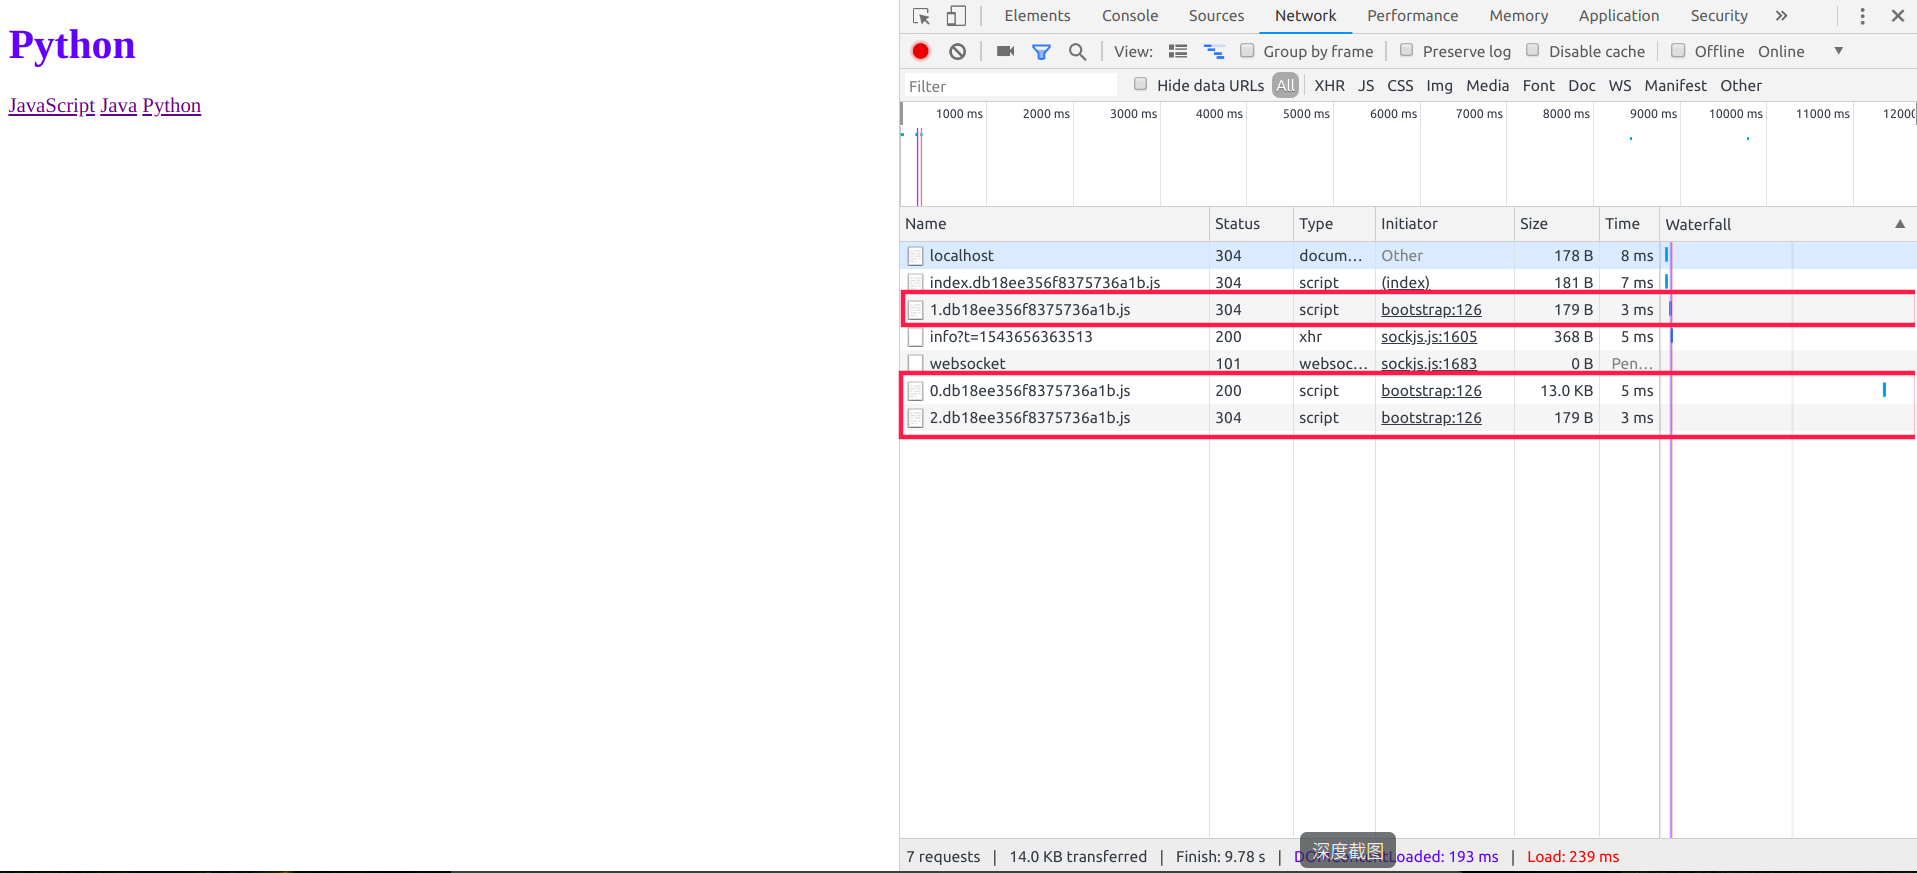Sort requests by Time column

click(1629, 224)
